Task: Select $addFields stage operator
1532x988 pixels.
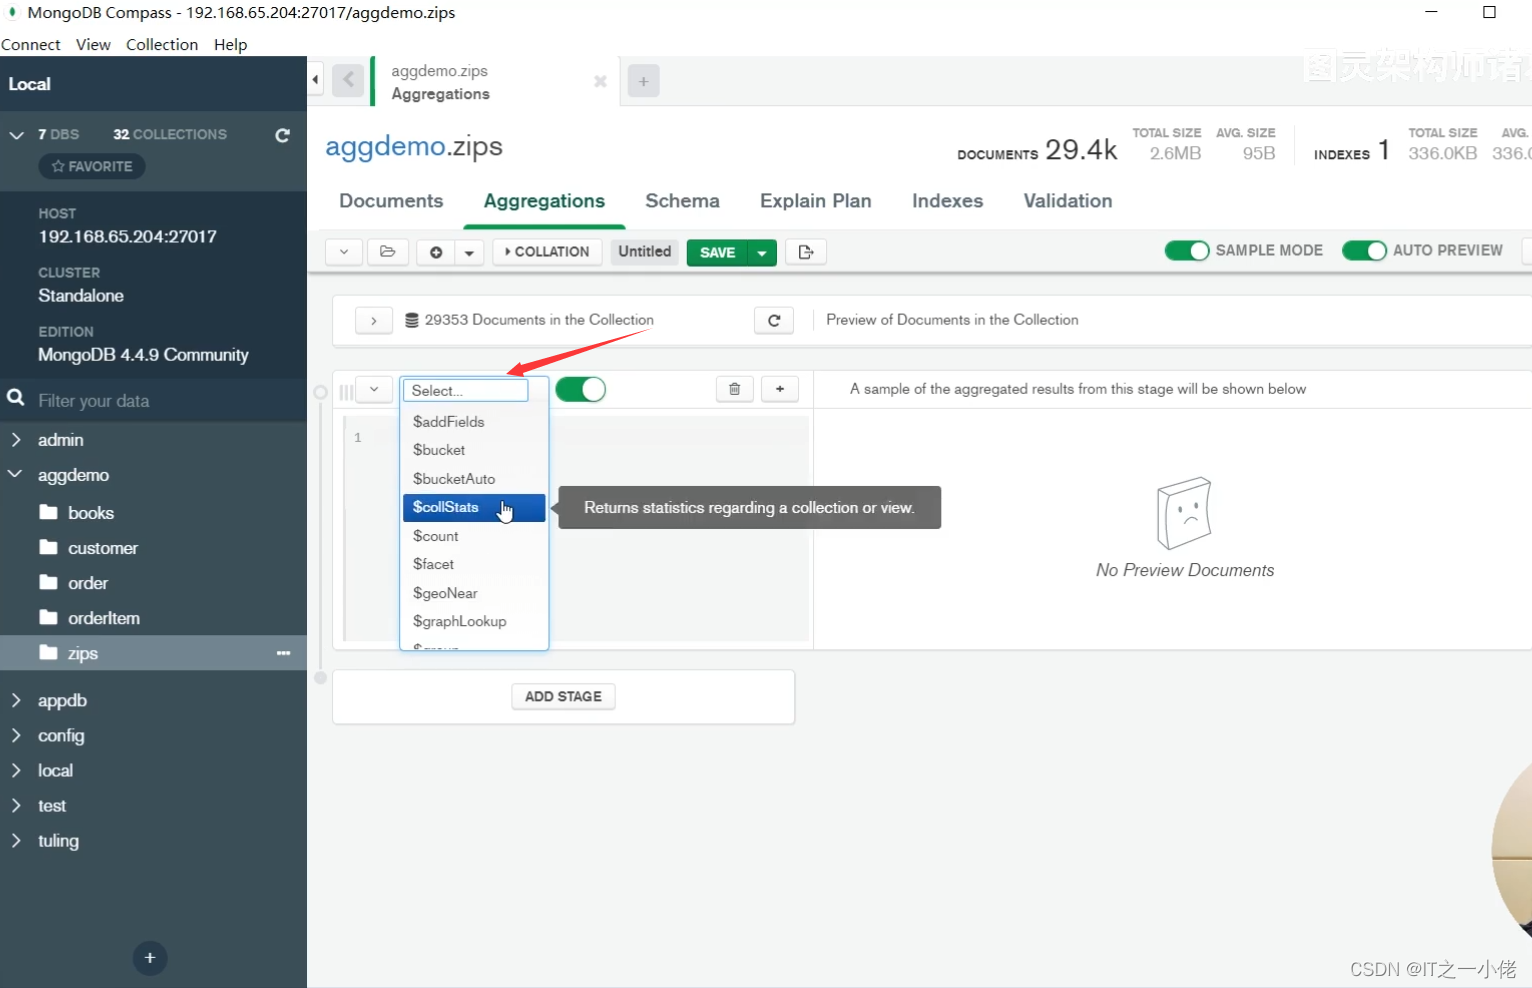Action: 474,422
